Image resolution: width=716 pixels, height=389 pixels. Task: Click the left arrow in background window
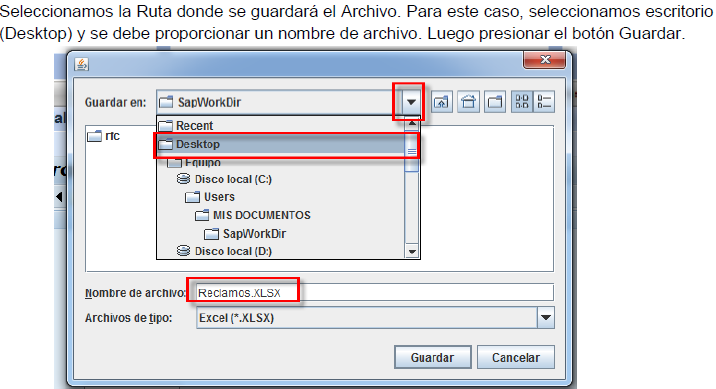point(59,197)
